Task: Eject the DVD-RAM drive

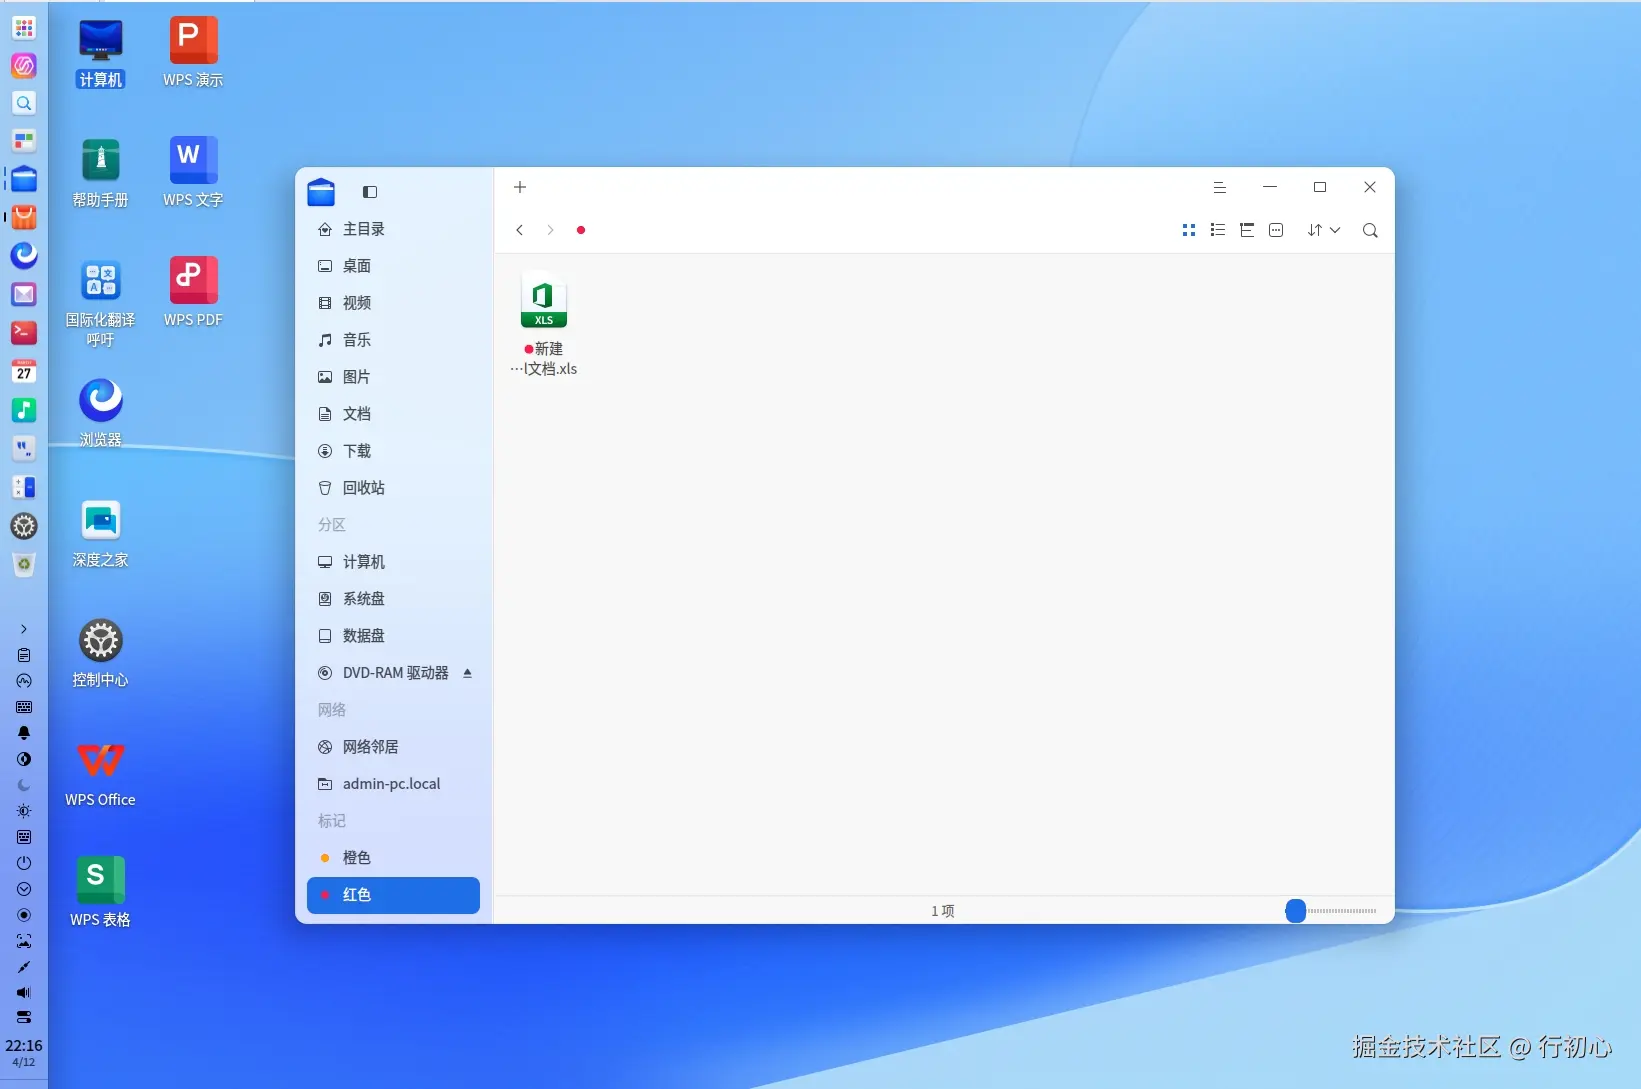Action: pos(467,673)
